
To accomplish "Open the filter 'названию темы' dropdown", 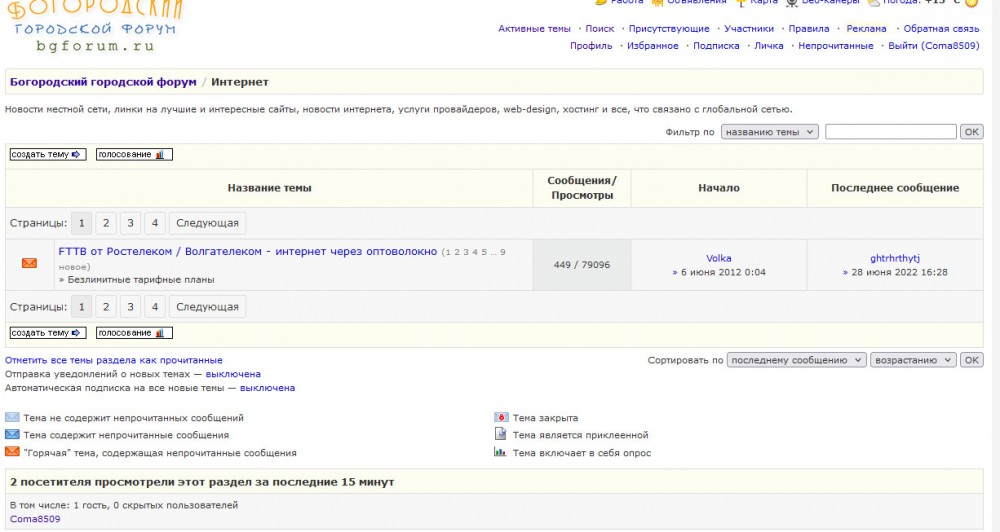I will coord(769,132).
